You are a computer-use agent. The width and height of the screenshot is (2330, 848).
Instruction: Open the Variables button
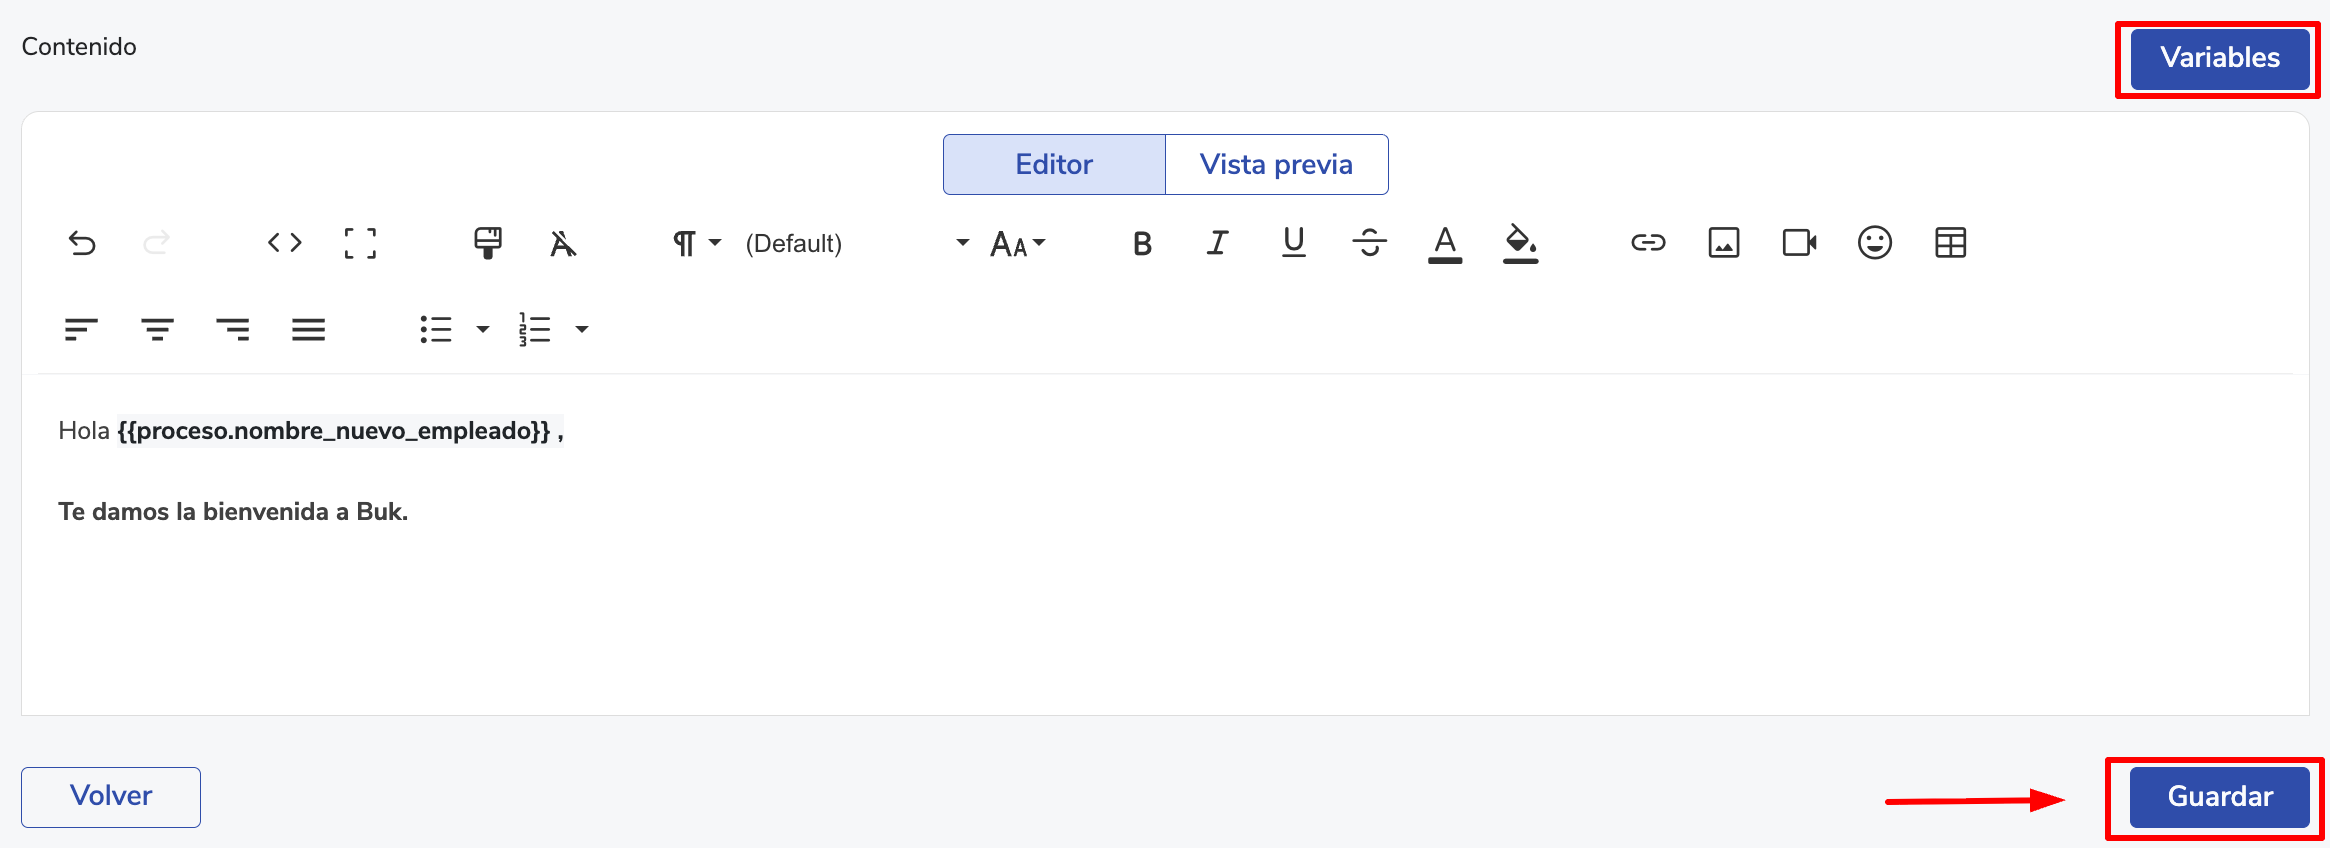(2219, 58)
